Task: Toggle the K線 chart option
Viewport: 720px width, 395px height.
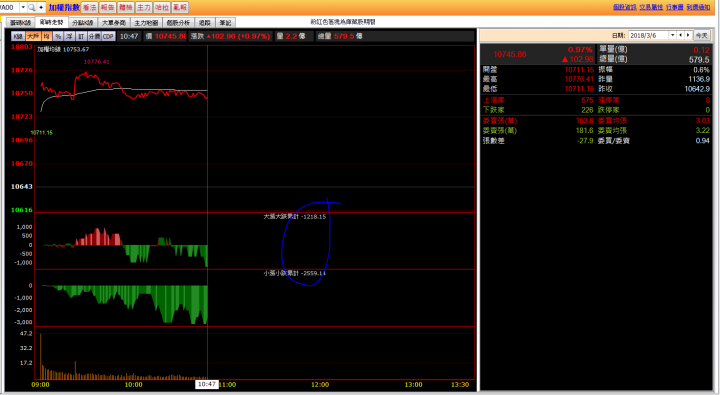Action: tap(18, 36)
